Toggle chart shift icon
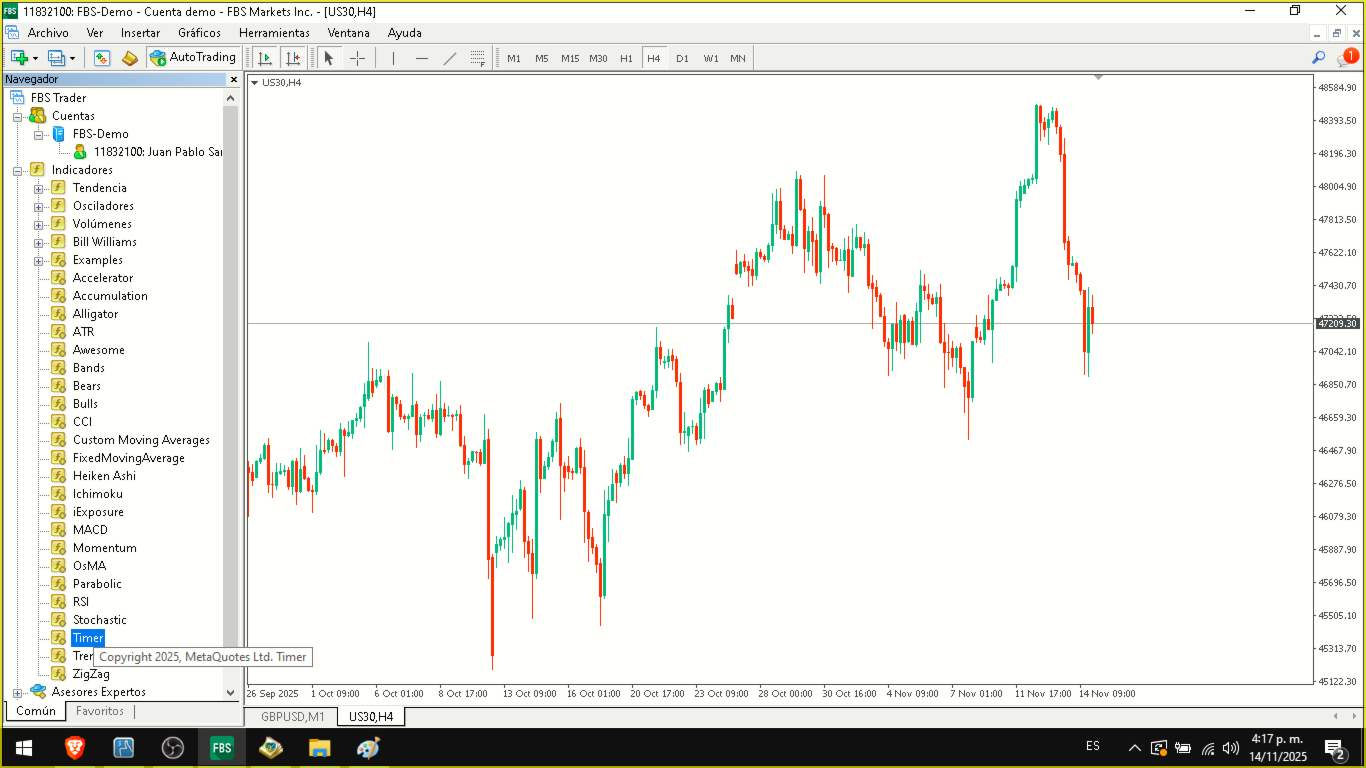This screenshot has height=768, width=1366. [293, 58]
